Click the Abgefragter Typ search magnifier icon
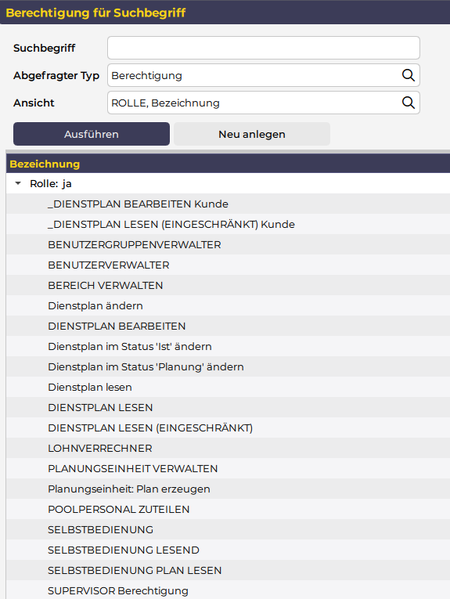Image resolution: width=450 pixels, height=599 pixels. coord(408,75)
